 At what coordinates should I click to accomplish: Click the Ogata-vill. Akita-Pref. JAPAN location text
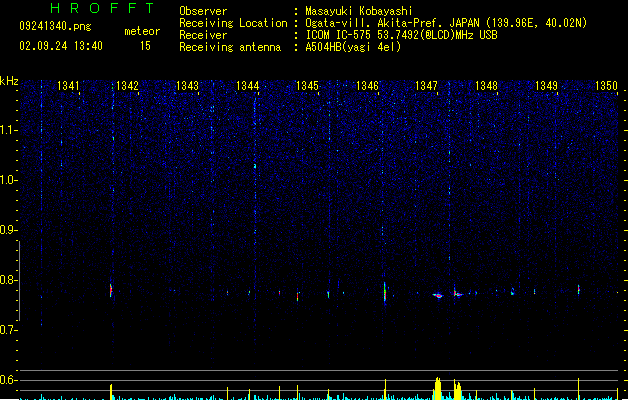point(446,23)
